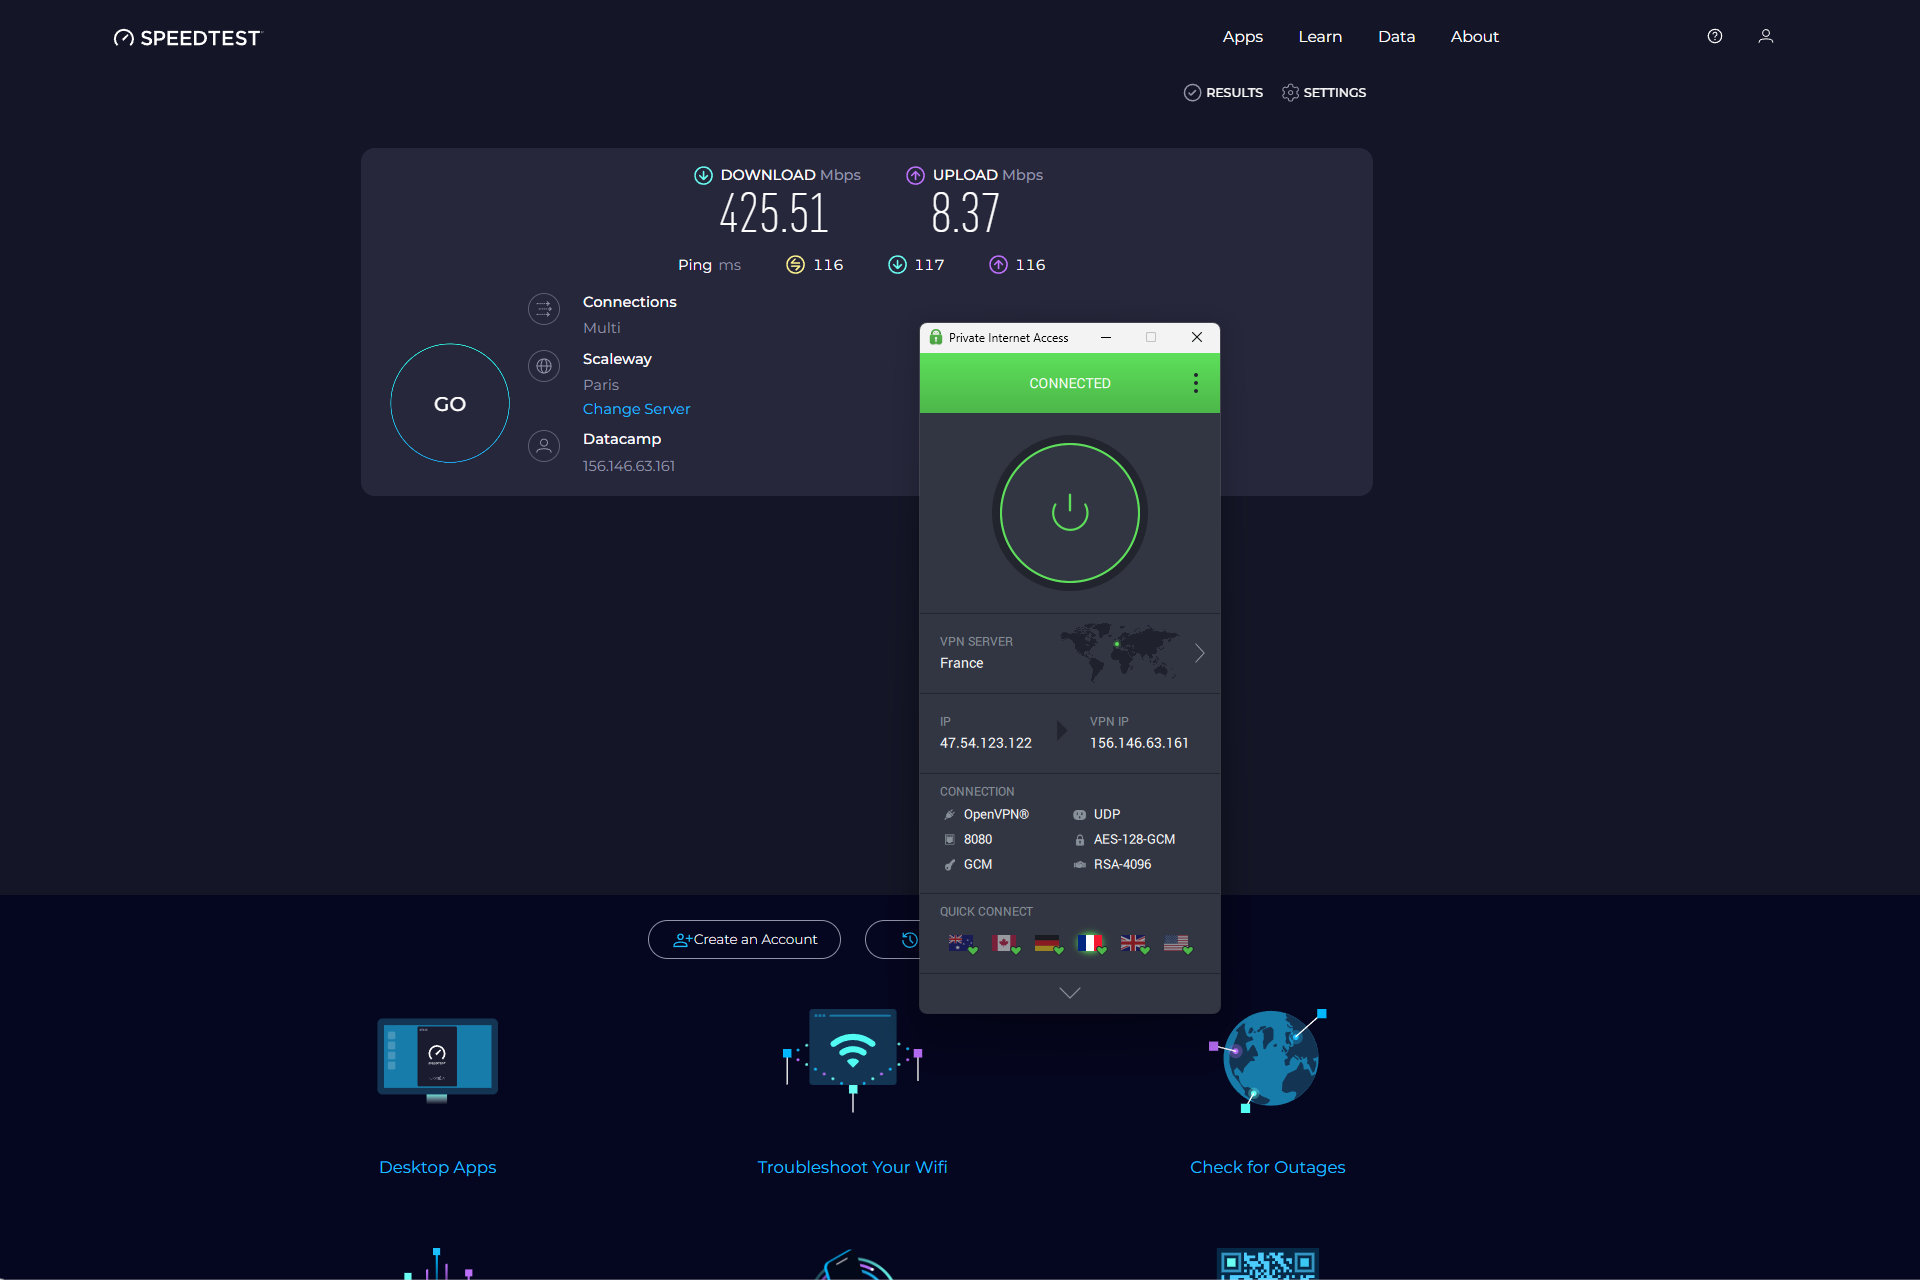Click the Desktop Apps monitor illustration
1920x1280 pixels.
(x=437, y=1060)
